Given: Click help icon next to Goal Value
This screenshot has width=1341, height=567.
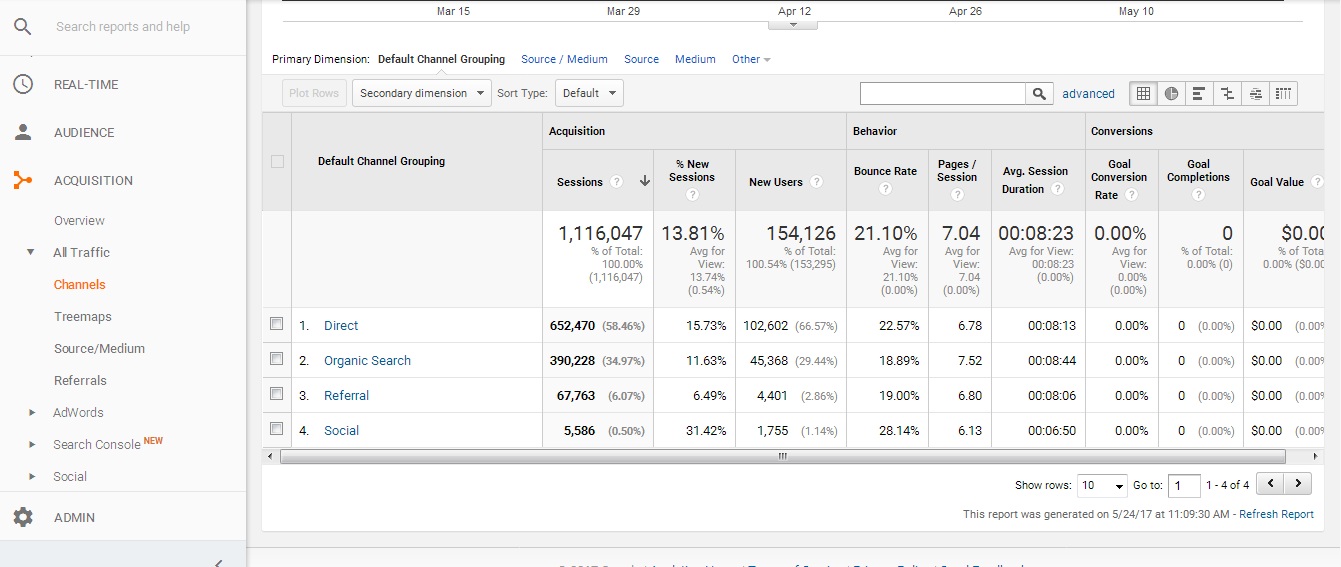Looking at the screenshot, I should [1317, 182].
